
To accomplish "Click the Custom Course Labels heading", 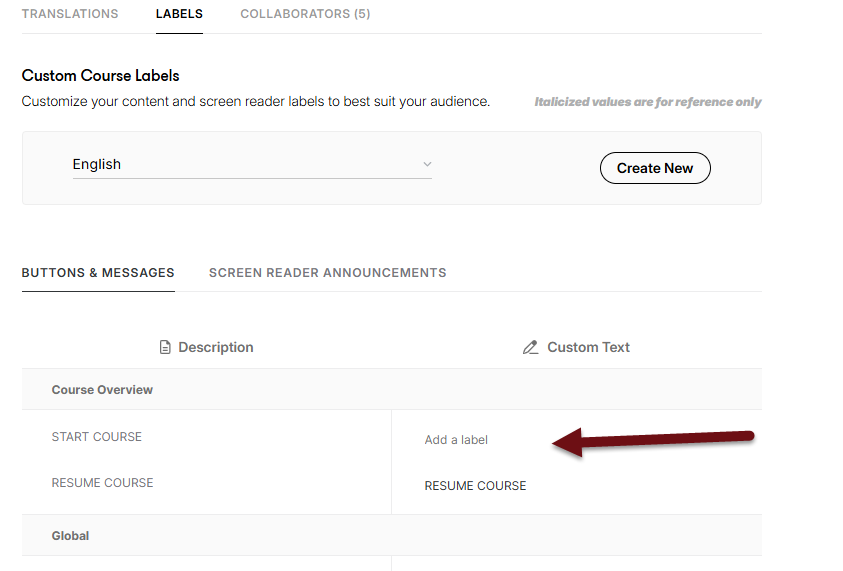I will point(100,76).
